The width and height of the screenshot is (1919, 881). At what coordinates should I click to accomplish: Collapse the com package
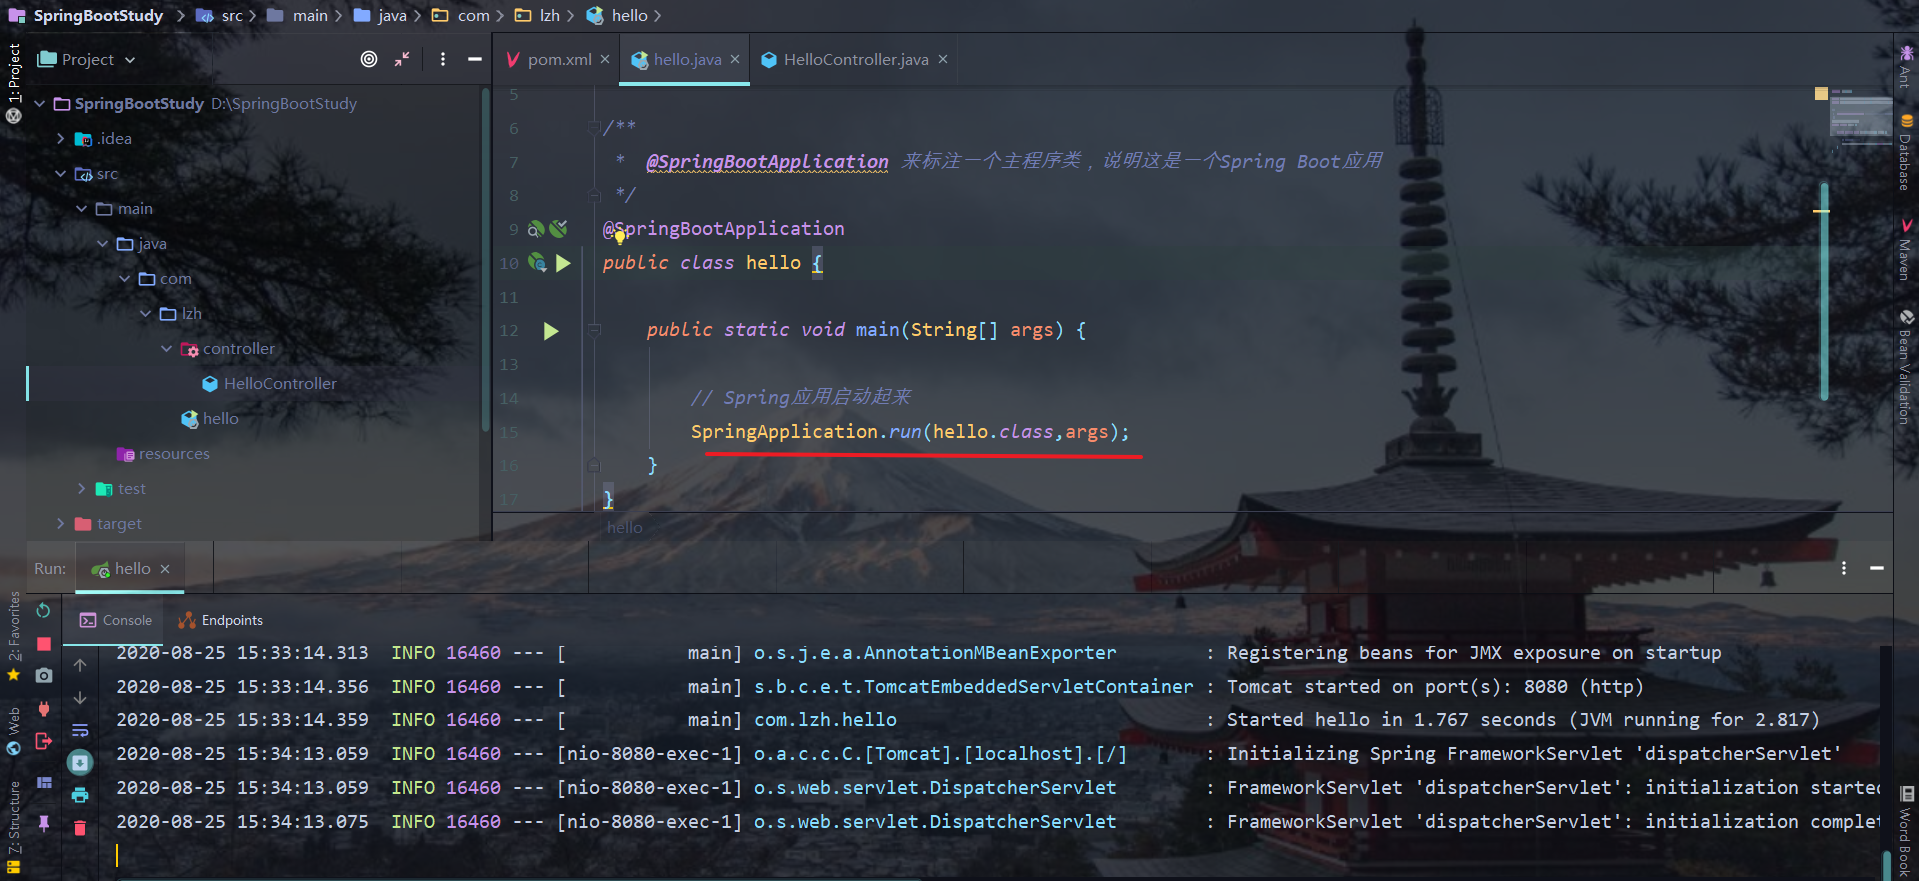(x=124, y=278)
